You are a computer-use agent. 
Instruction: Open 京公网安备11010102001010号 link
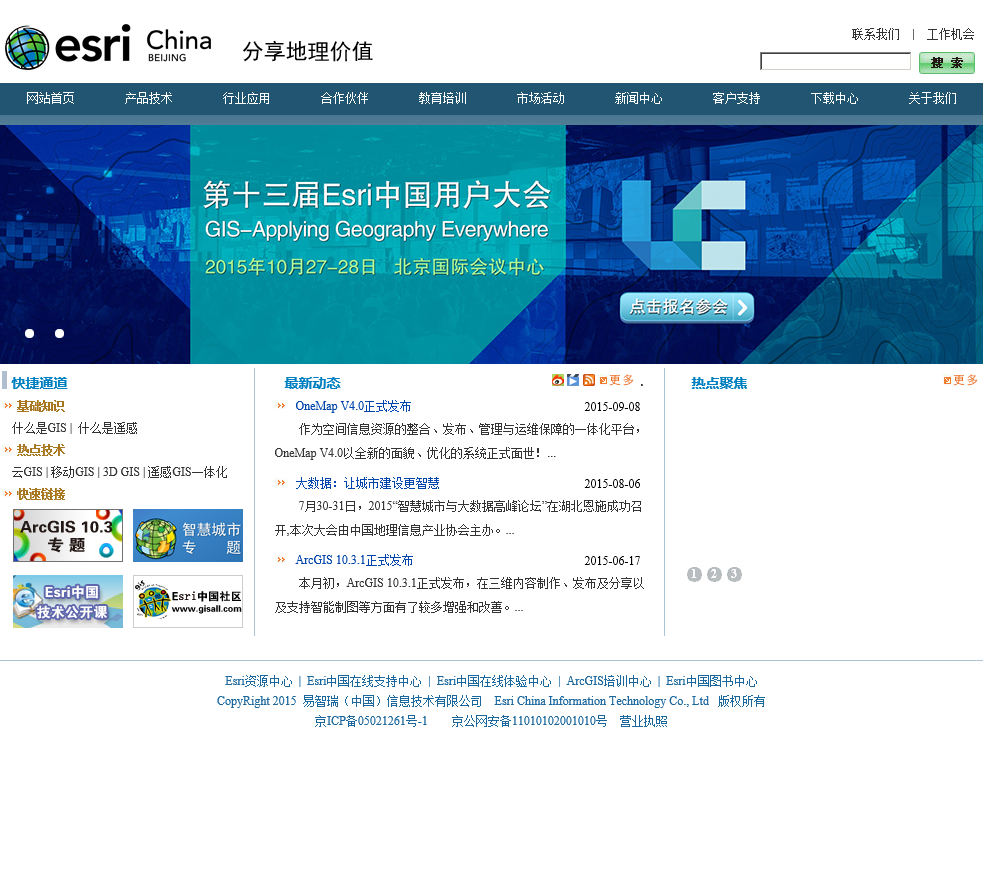click(x=529, y=722)
